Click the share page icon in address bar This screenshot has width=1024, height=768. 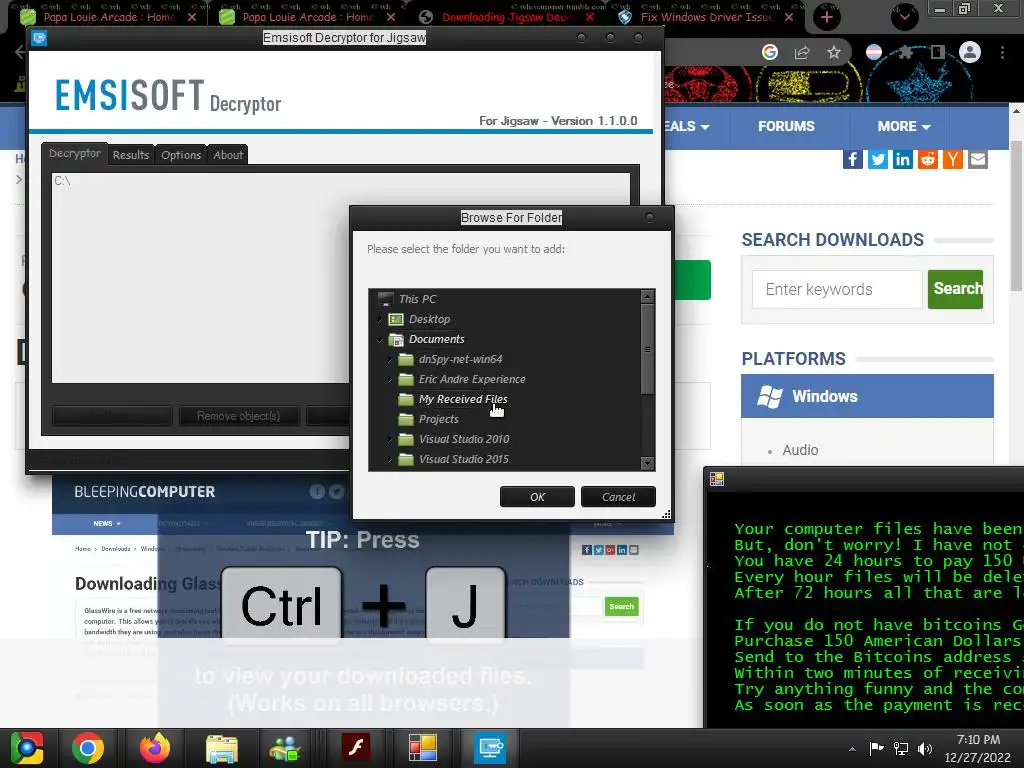802,53
